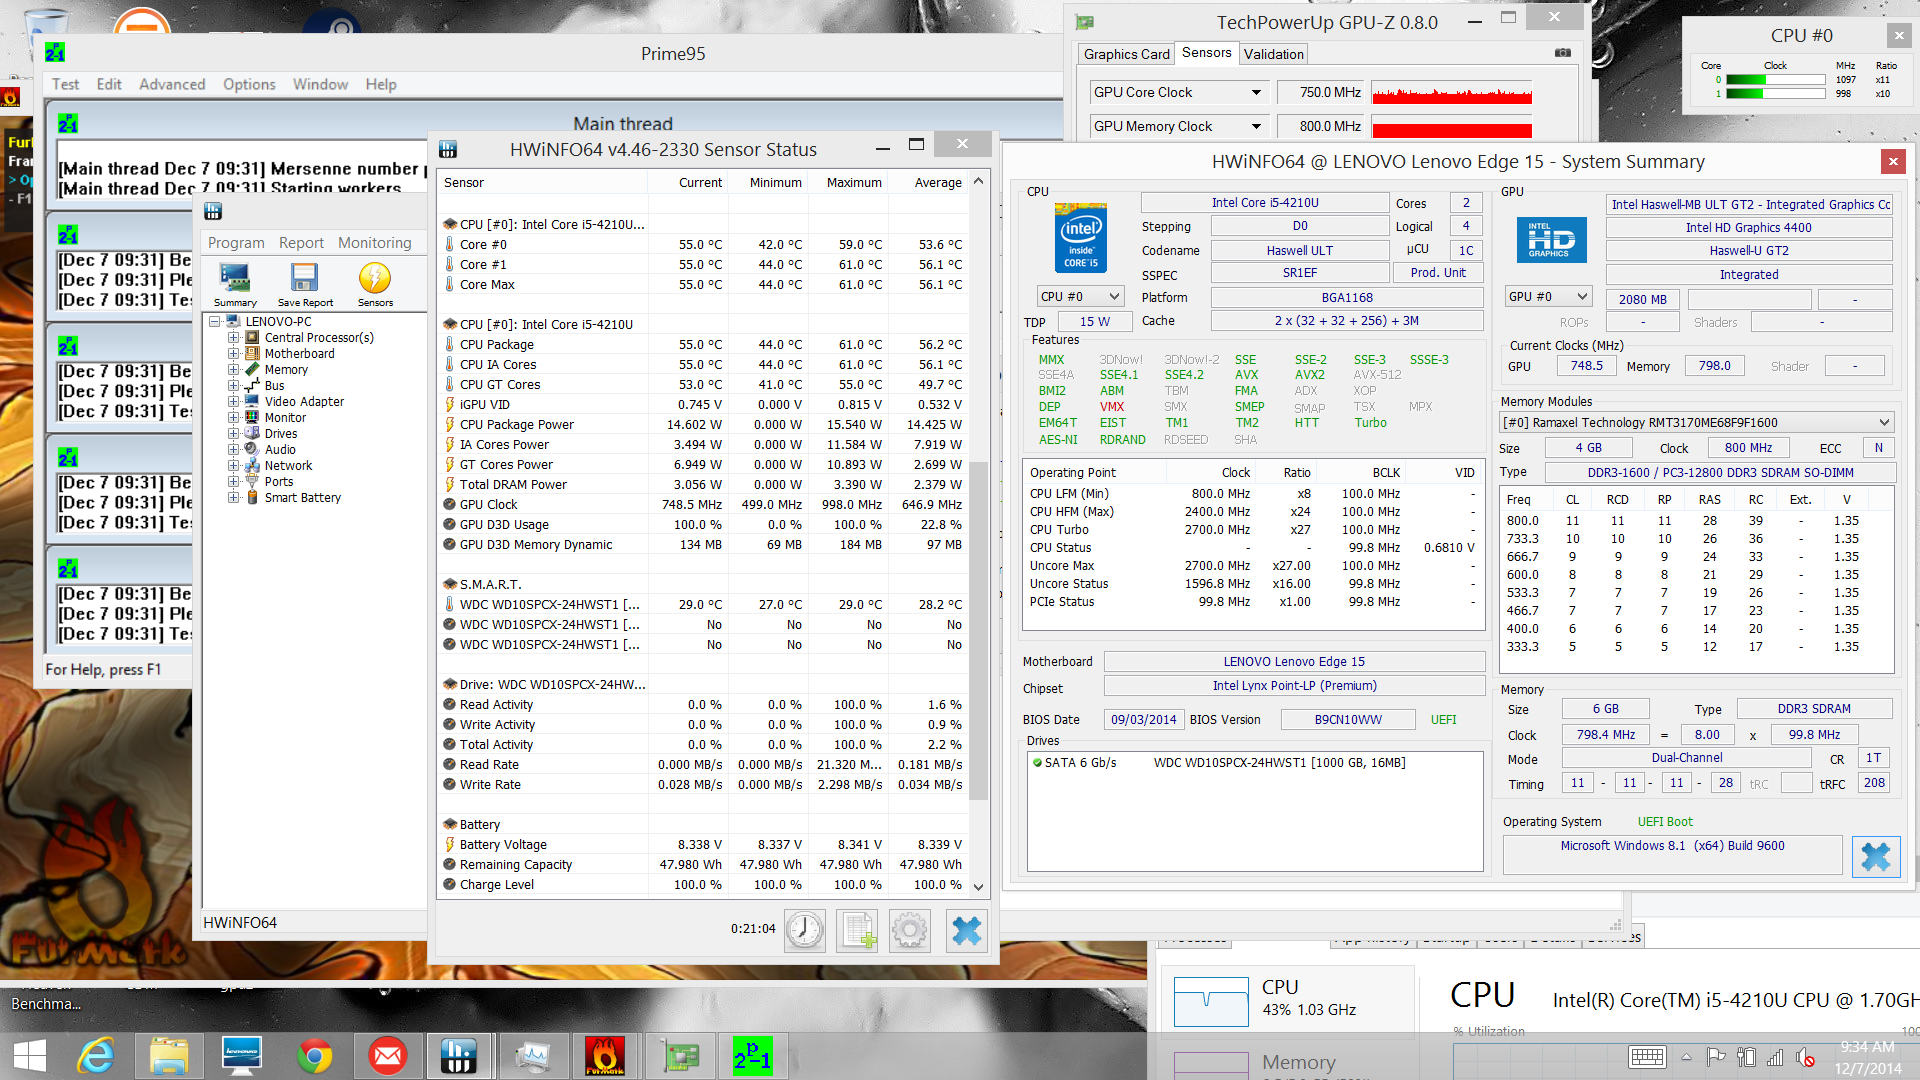Switch to GPU-Z Graphics Card tab
The height and width of the screenshot is (1080, 1920).
pyautogui.click(x=1126, y=54)
